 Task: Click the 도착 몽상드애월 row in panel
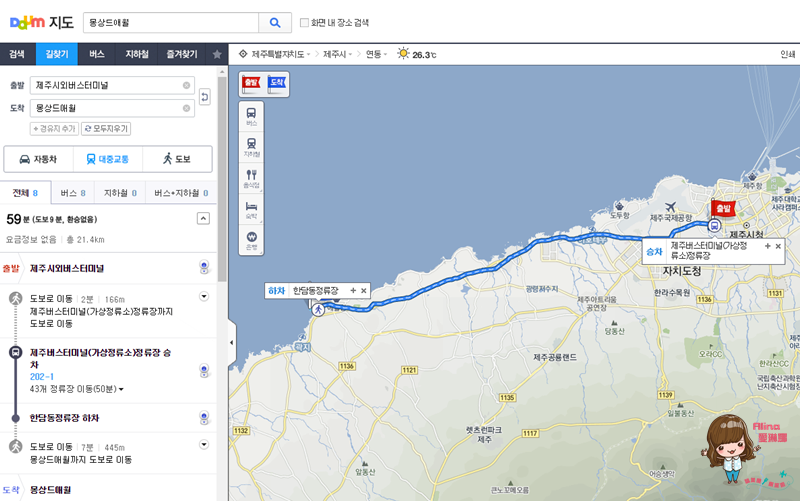[108, 490]
